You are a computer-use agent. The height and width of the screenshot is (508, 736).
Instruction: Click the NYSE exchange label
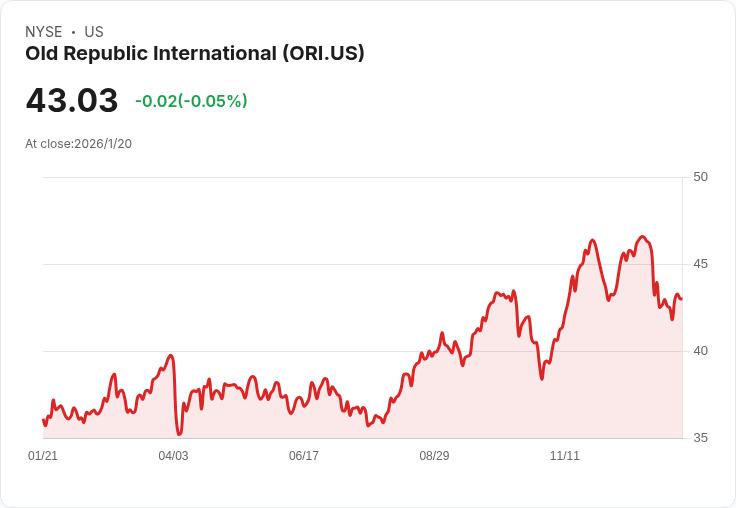tap(44, 32)
